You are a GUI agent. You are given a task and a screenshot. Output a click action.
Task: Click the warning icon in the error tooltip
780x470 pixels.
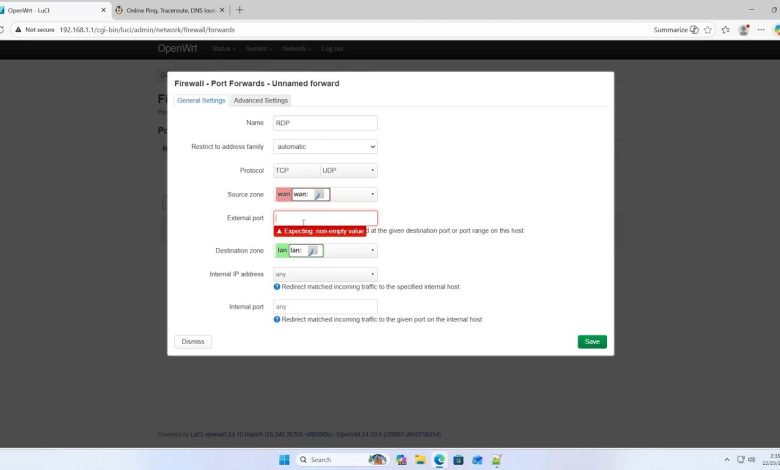pyautogui.click(x=279, y=231)
